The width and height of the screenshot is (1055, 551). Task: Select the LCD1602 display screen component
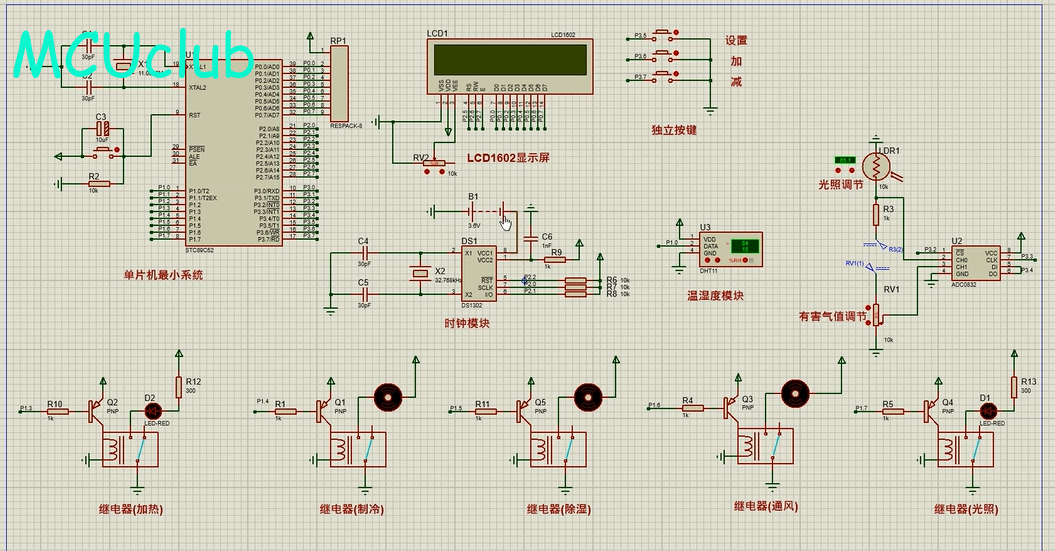(x=510, y=65)
